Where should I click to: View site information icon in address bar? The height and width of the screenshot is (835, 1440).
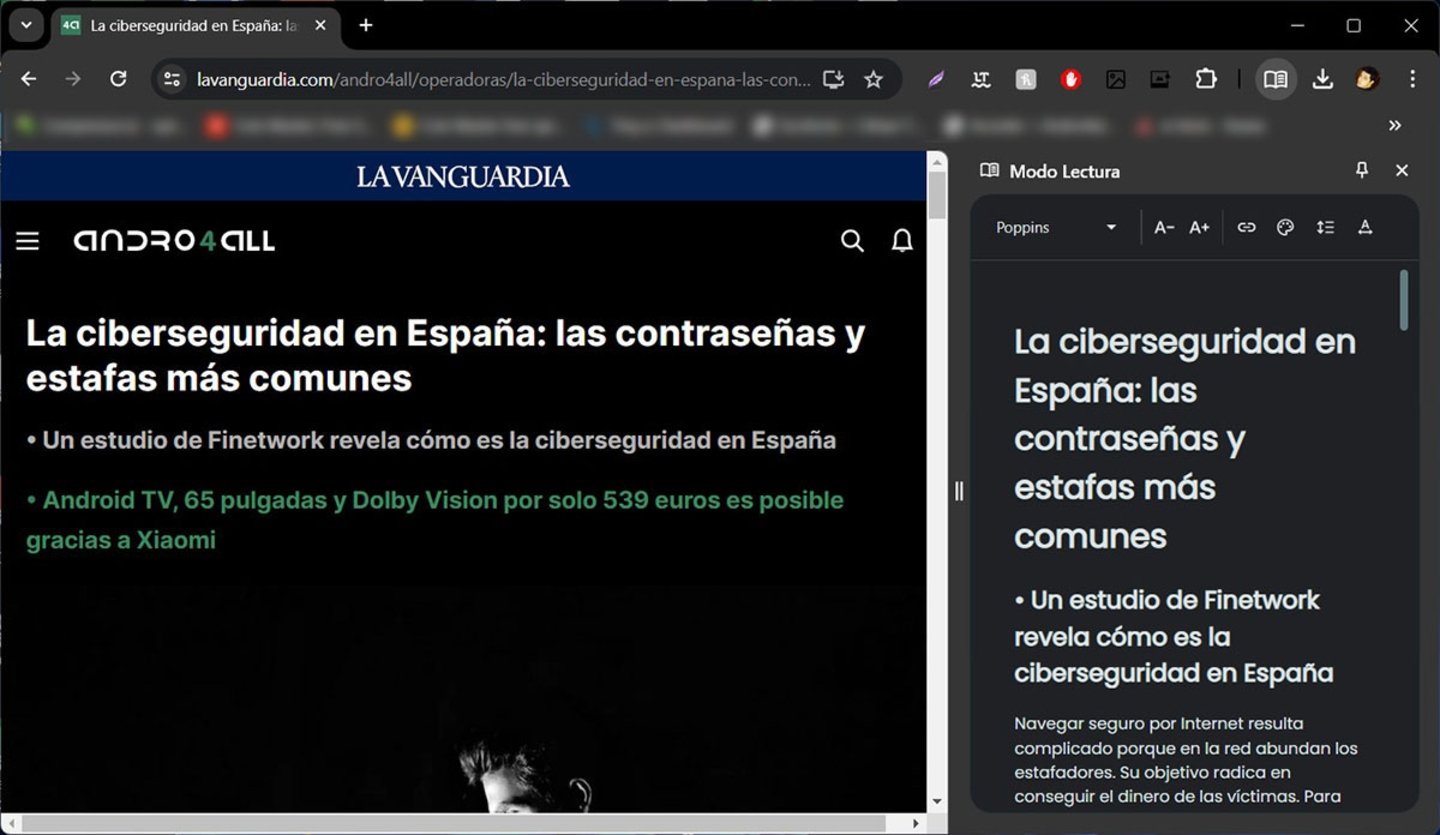coord(172,79)
